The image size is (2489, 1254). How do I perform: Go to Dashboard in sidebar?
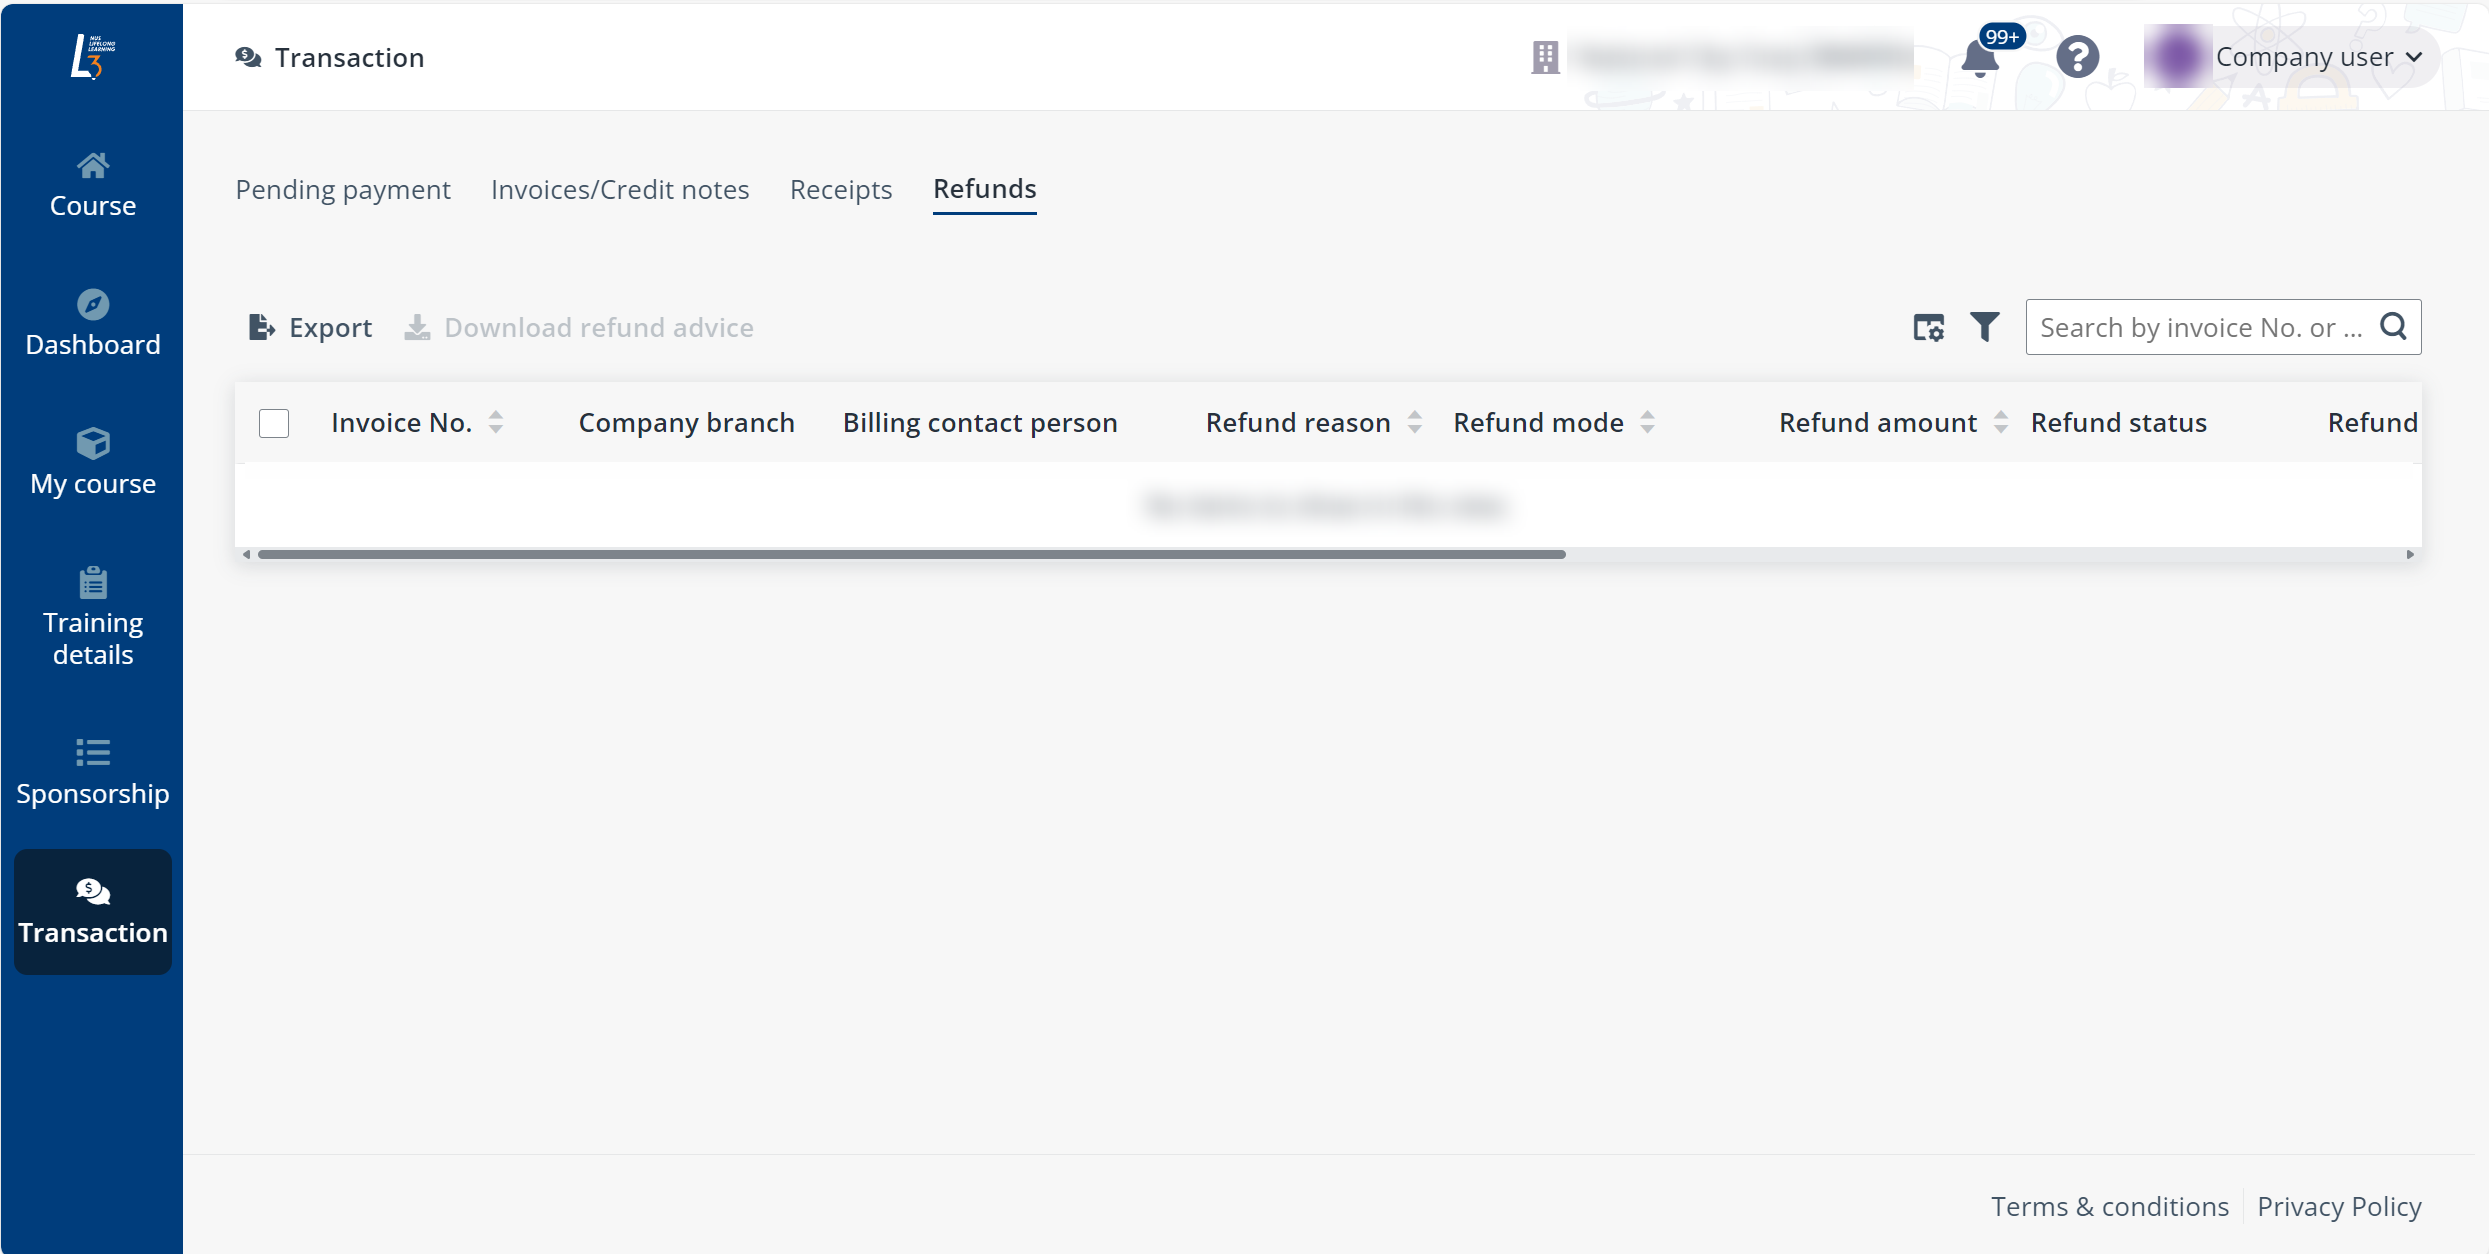point(92,324)
